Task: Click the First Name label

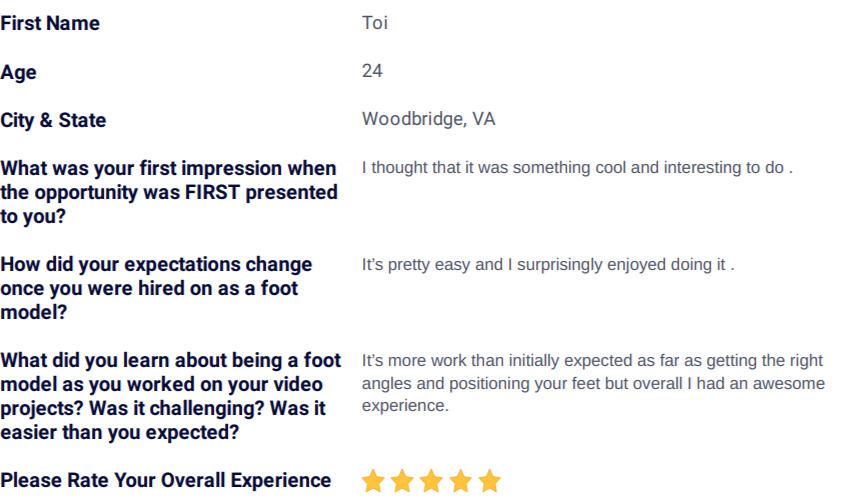Action: pos(50,24)
